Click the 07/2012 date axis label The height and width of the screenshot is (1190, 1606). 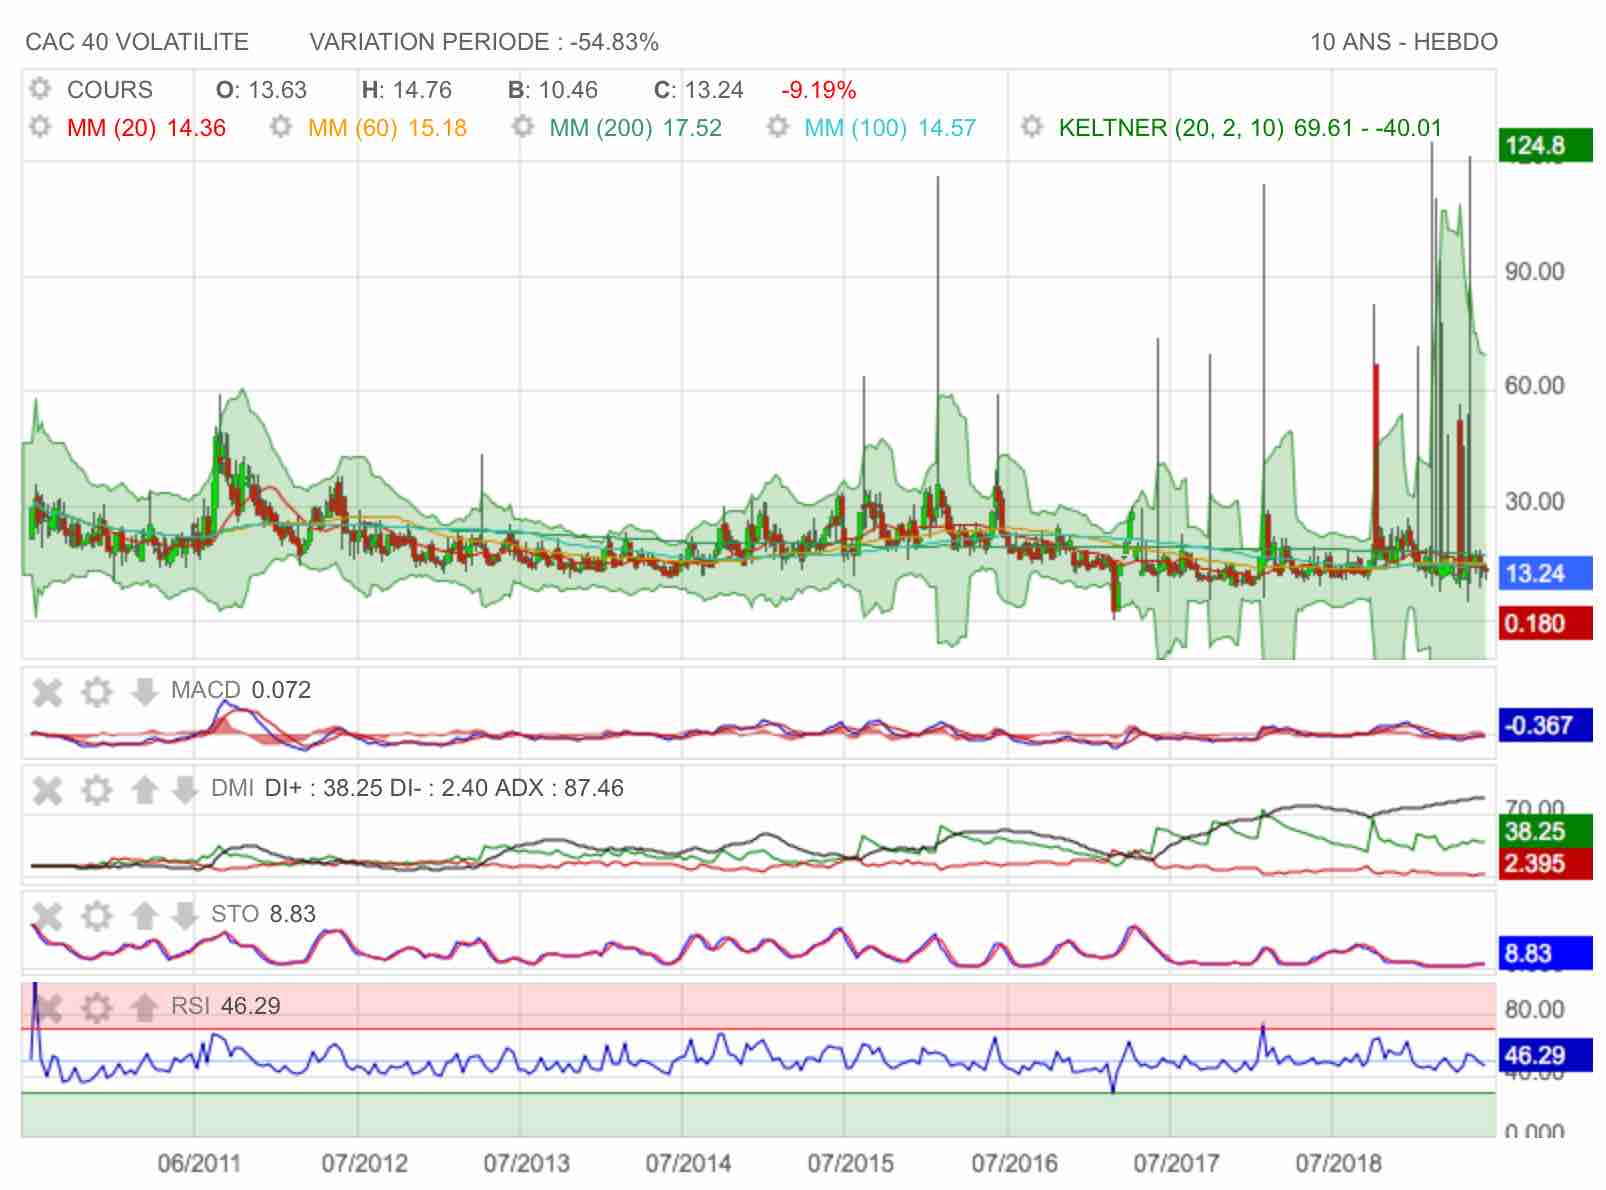[364, 1164]
